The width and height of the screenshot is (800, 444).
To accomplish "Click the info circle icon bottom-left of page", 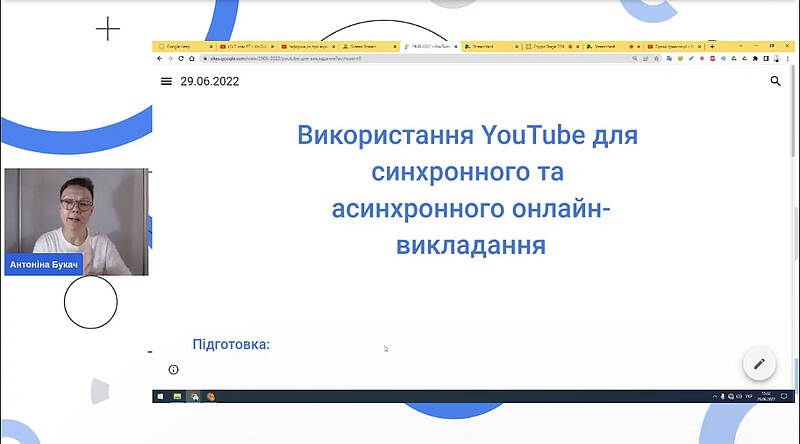I will tap(173, 369).
